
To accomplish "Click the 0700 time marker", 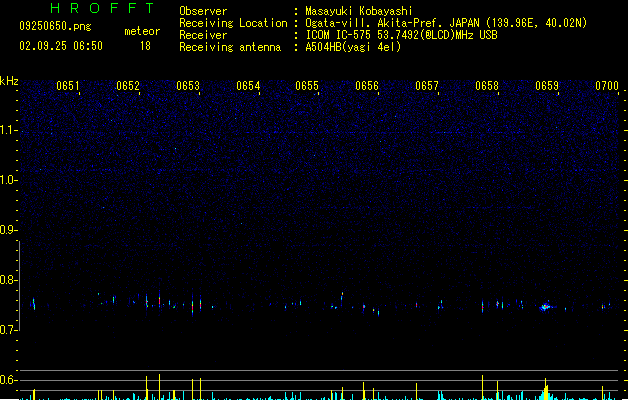I will click(607, 86).
